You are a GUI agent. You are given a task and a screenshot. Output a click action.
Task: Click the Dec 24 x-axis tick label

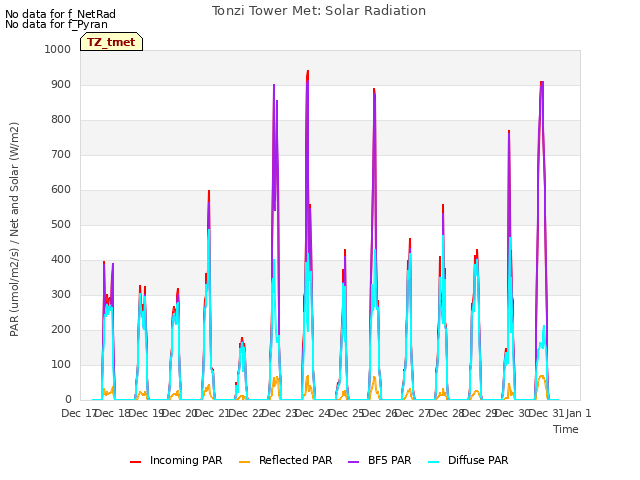tap(313, 413)
